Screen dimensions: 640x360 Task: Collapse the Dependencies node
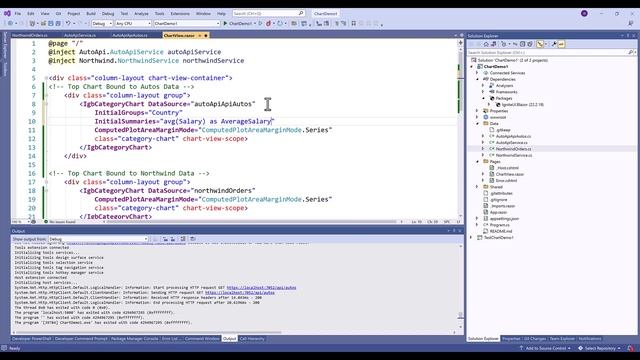[478, 79]
